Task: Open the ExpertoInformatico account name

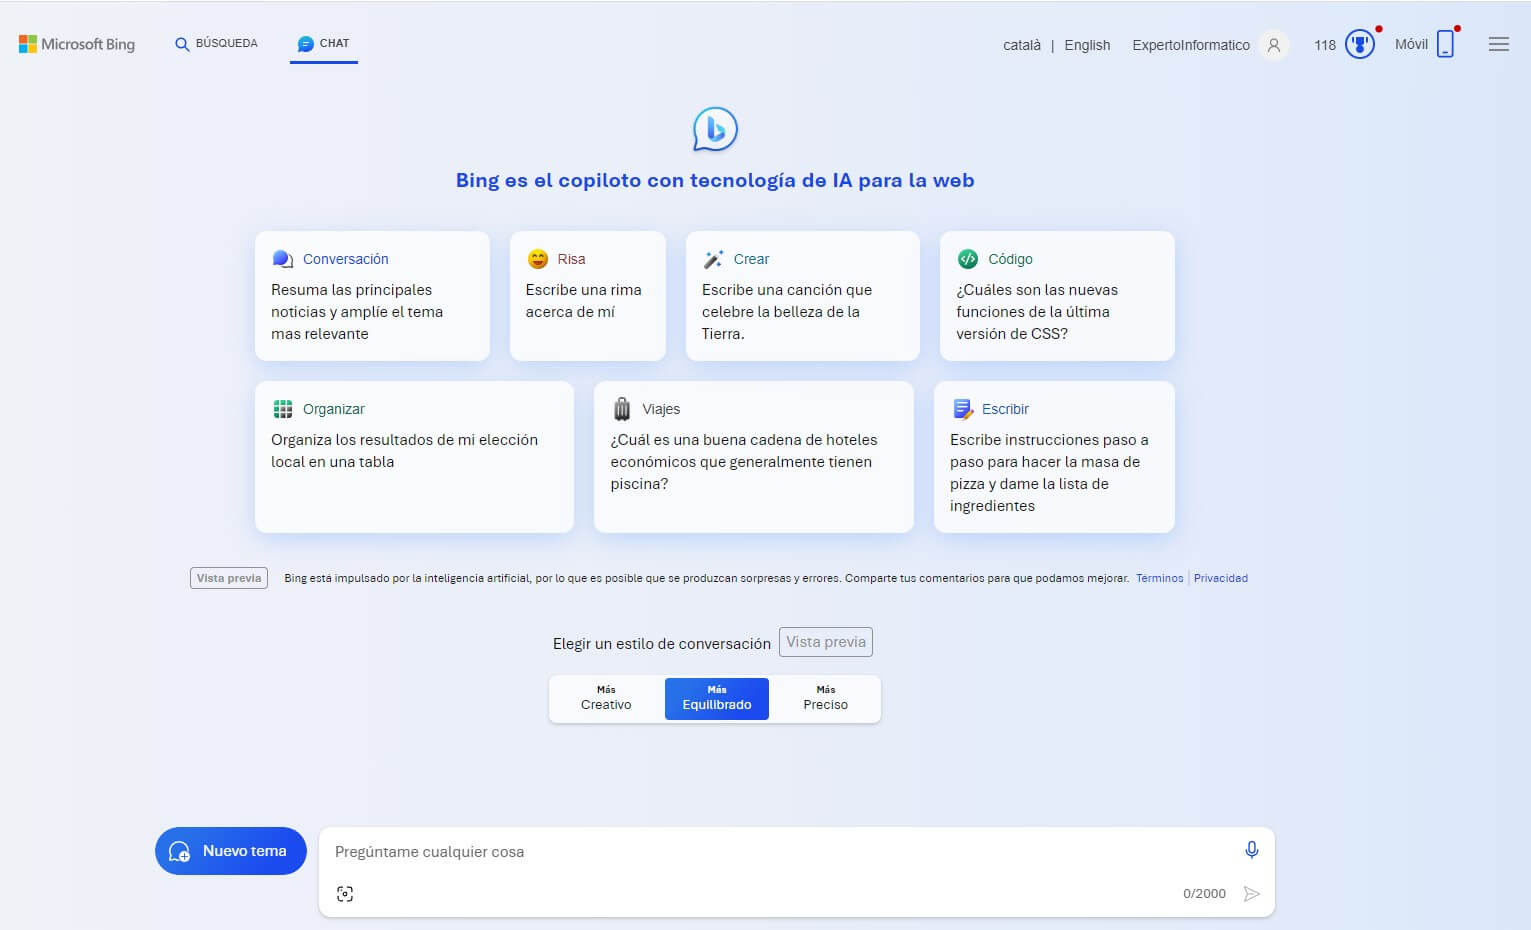Action: [1191, 45]
